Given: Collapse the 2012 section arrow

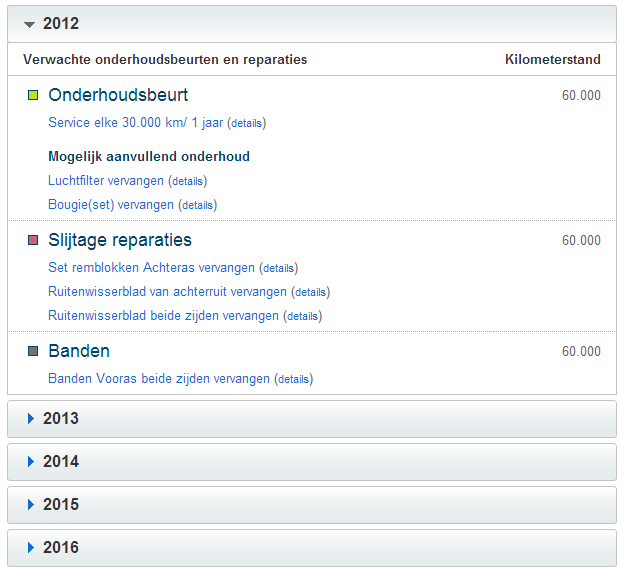Looking at the screenshot, I should [x=30, y=24].
